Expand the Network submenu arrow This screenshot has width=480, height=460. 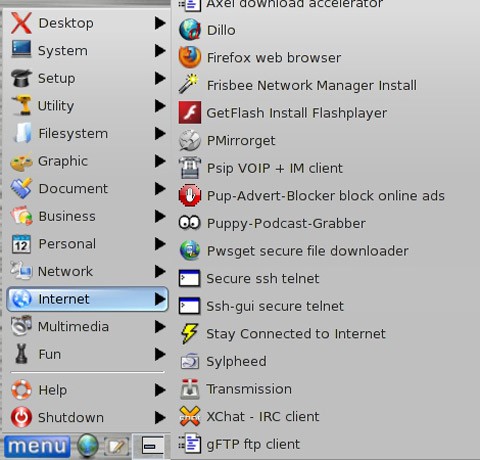(x=160, y=271)
